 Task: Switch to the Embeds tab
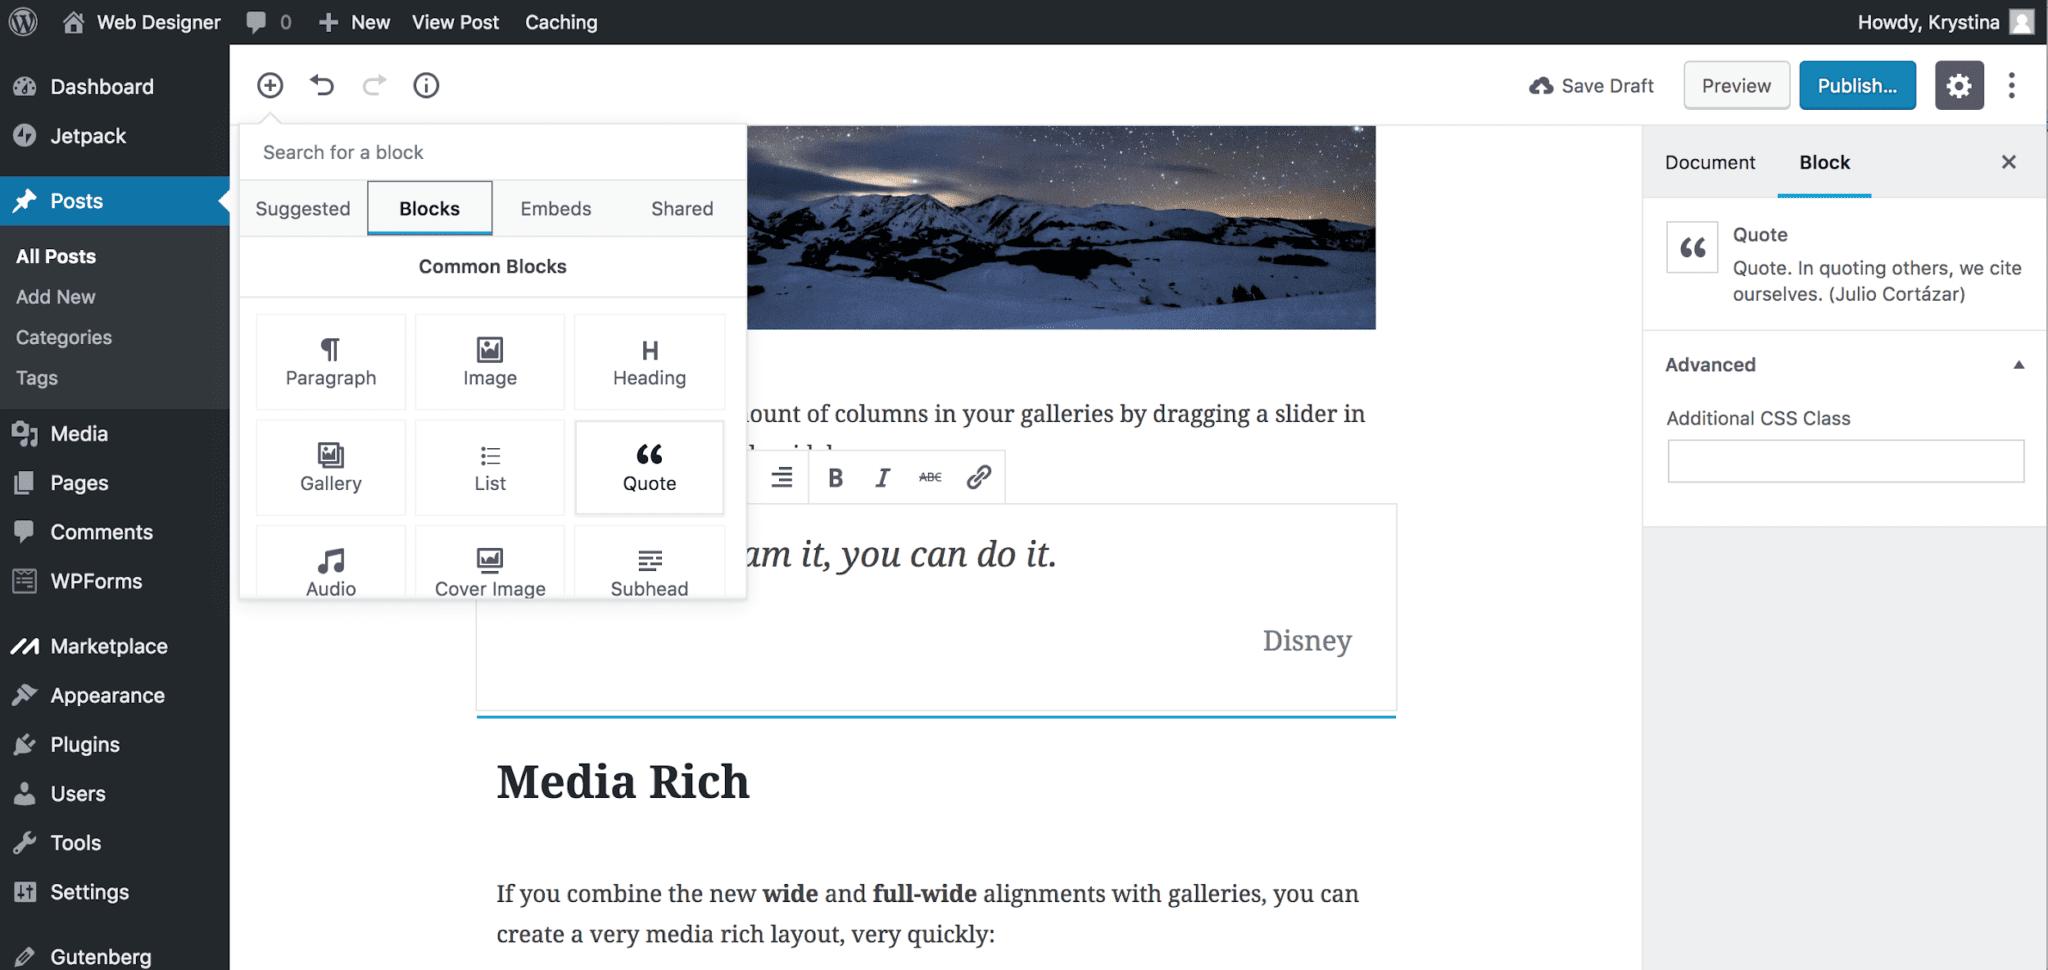[x=555, y=209]
